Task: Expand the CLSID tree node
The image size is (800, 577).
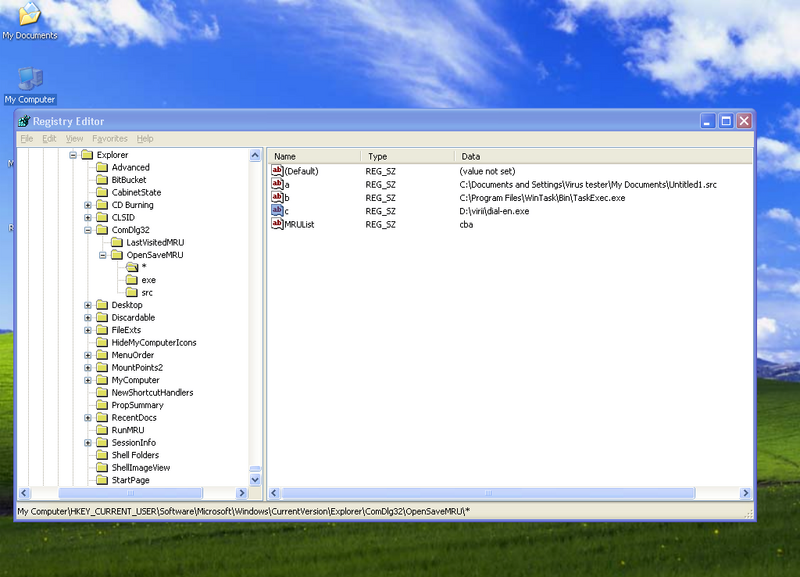Action: click(x=88, y=217)
